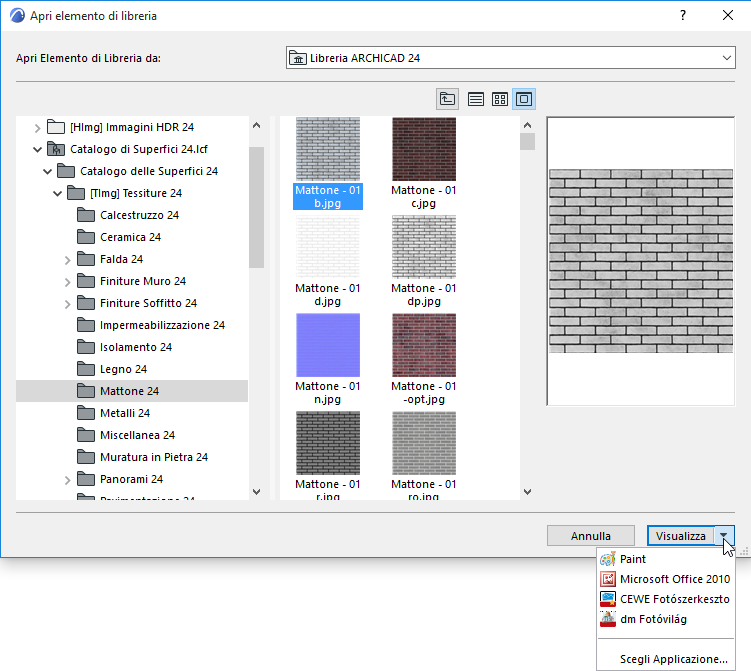This screenshot has width=751, height=671.
Task: Choose Paint from the application menu
Action: (x=666, y=559)
